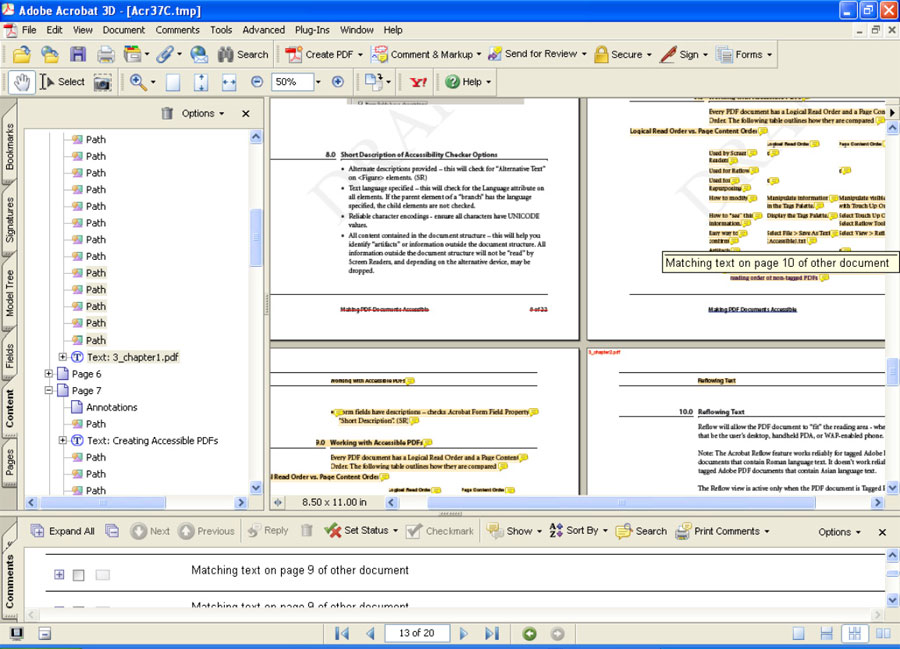Go to next page arrow
Viewport: 900px width, 649px height.
(x=464, y=634)
